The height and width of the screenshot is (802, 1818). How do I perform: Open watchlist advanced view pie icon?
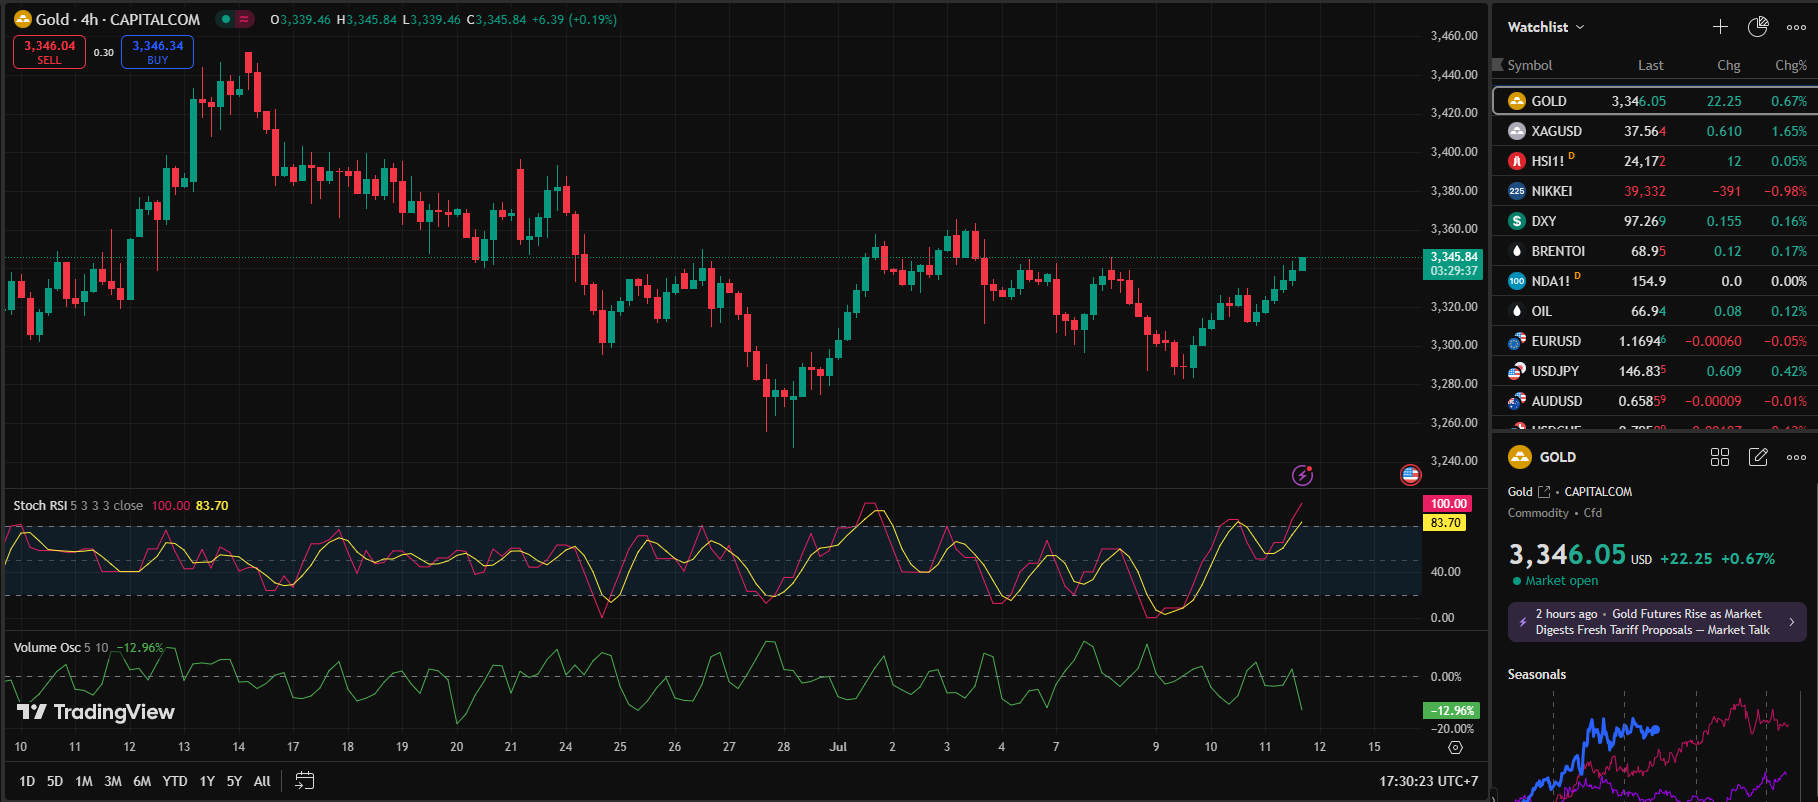(x=1757, y=27)
